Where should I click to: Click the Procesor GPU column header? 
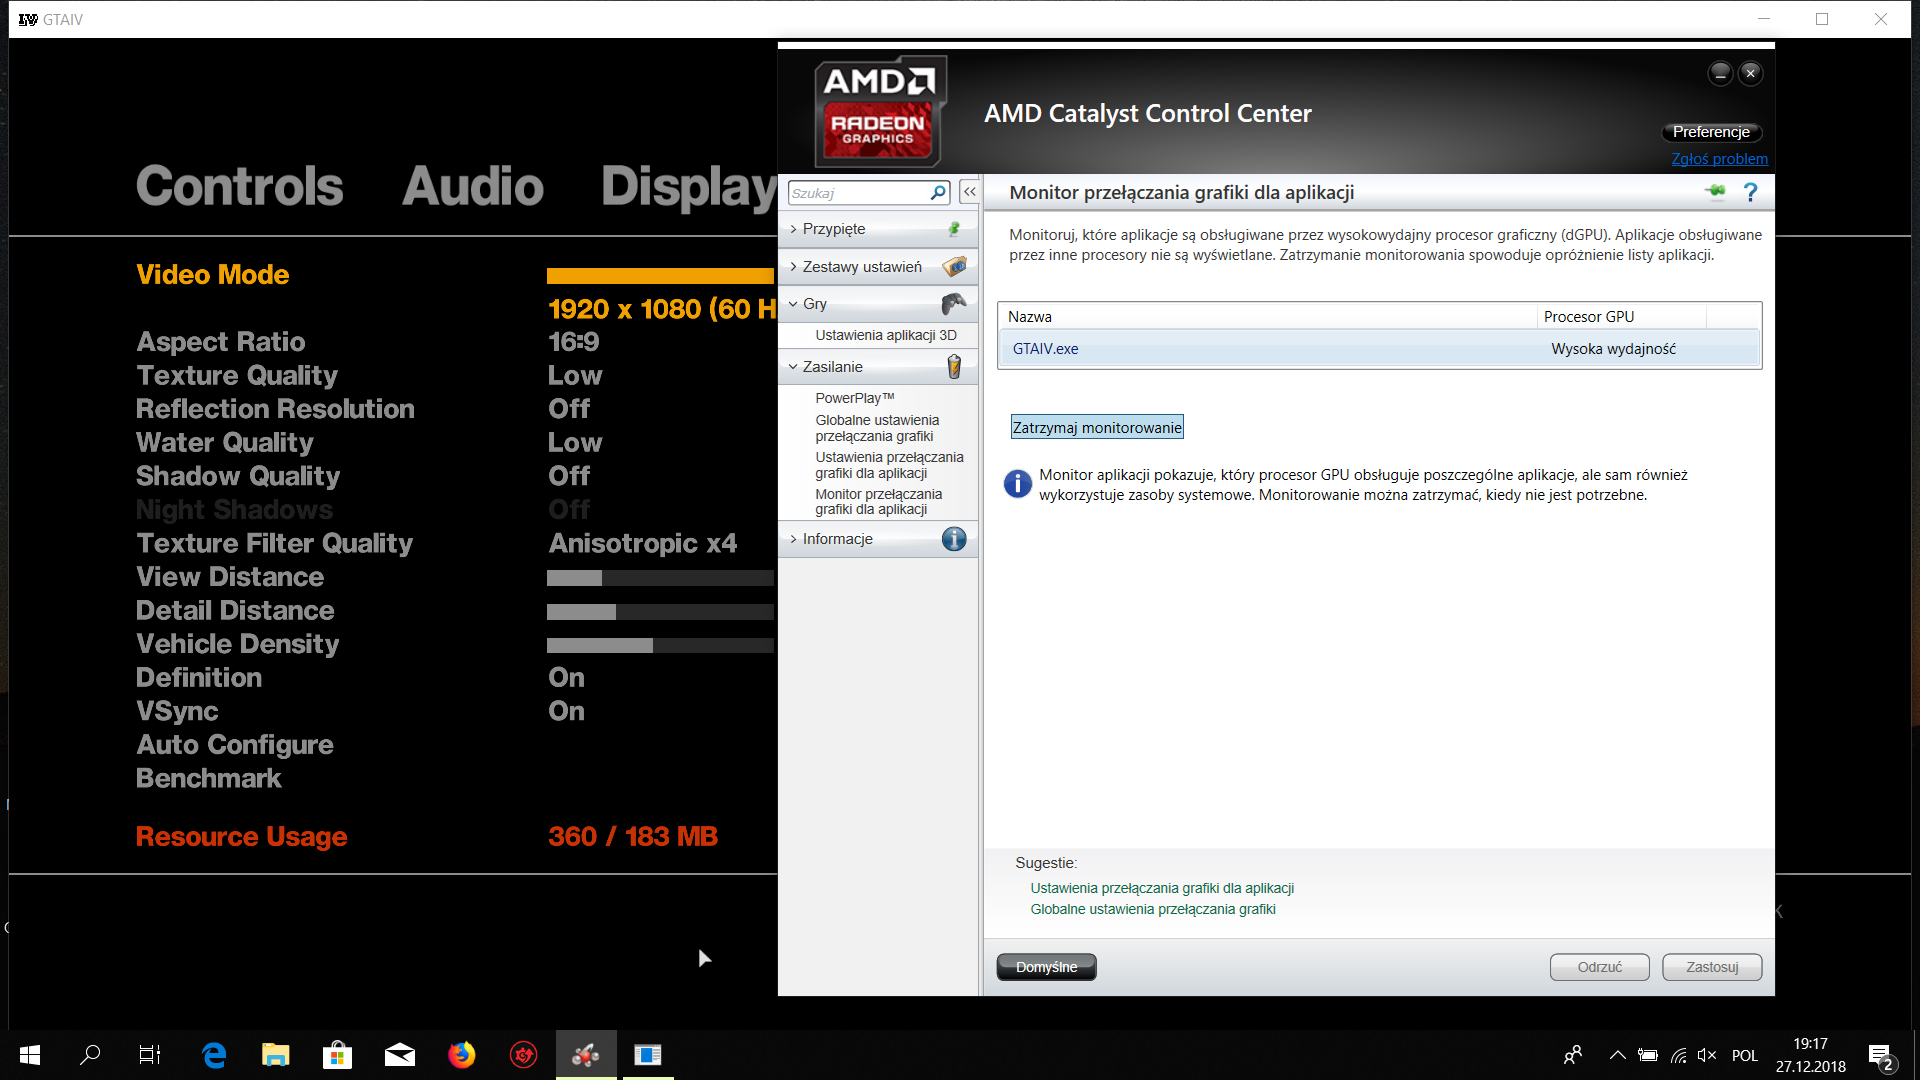pos(1622,317)
